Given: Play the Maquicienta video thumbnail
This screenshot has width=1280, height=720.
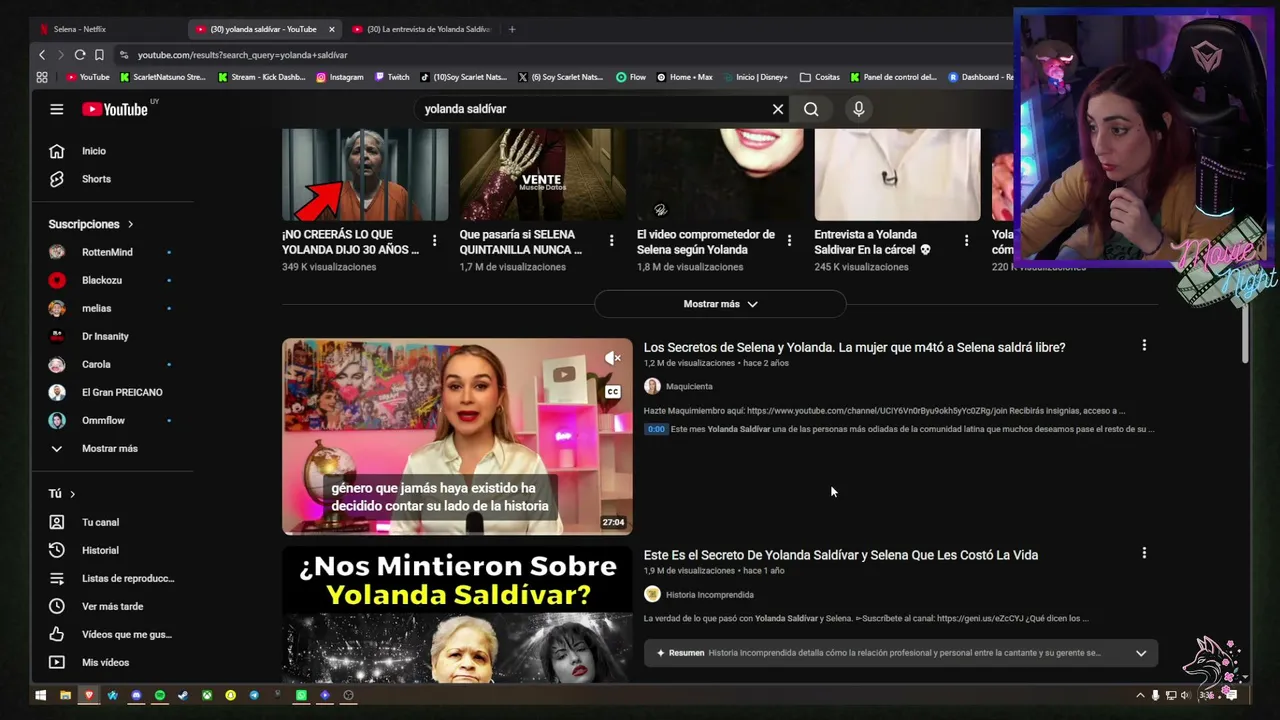Looking at the screenshot, I should 457,436.
